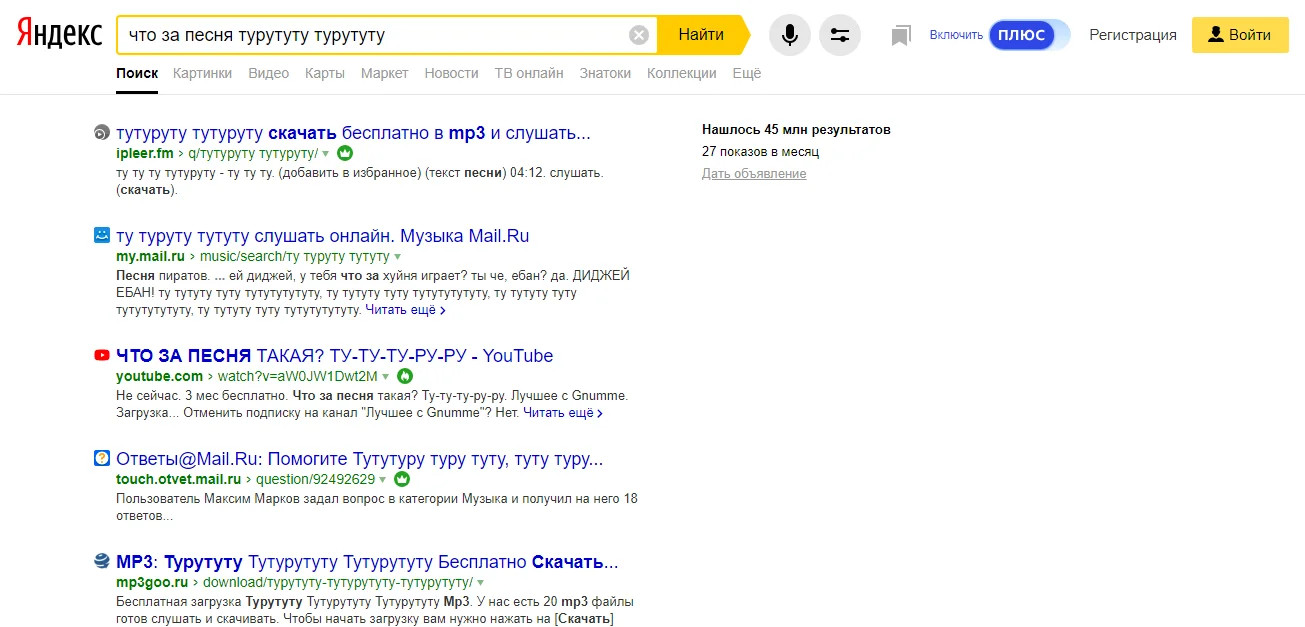
Task: Click the youtube.com domain link
Action: [159, 377]
